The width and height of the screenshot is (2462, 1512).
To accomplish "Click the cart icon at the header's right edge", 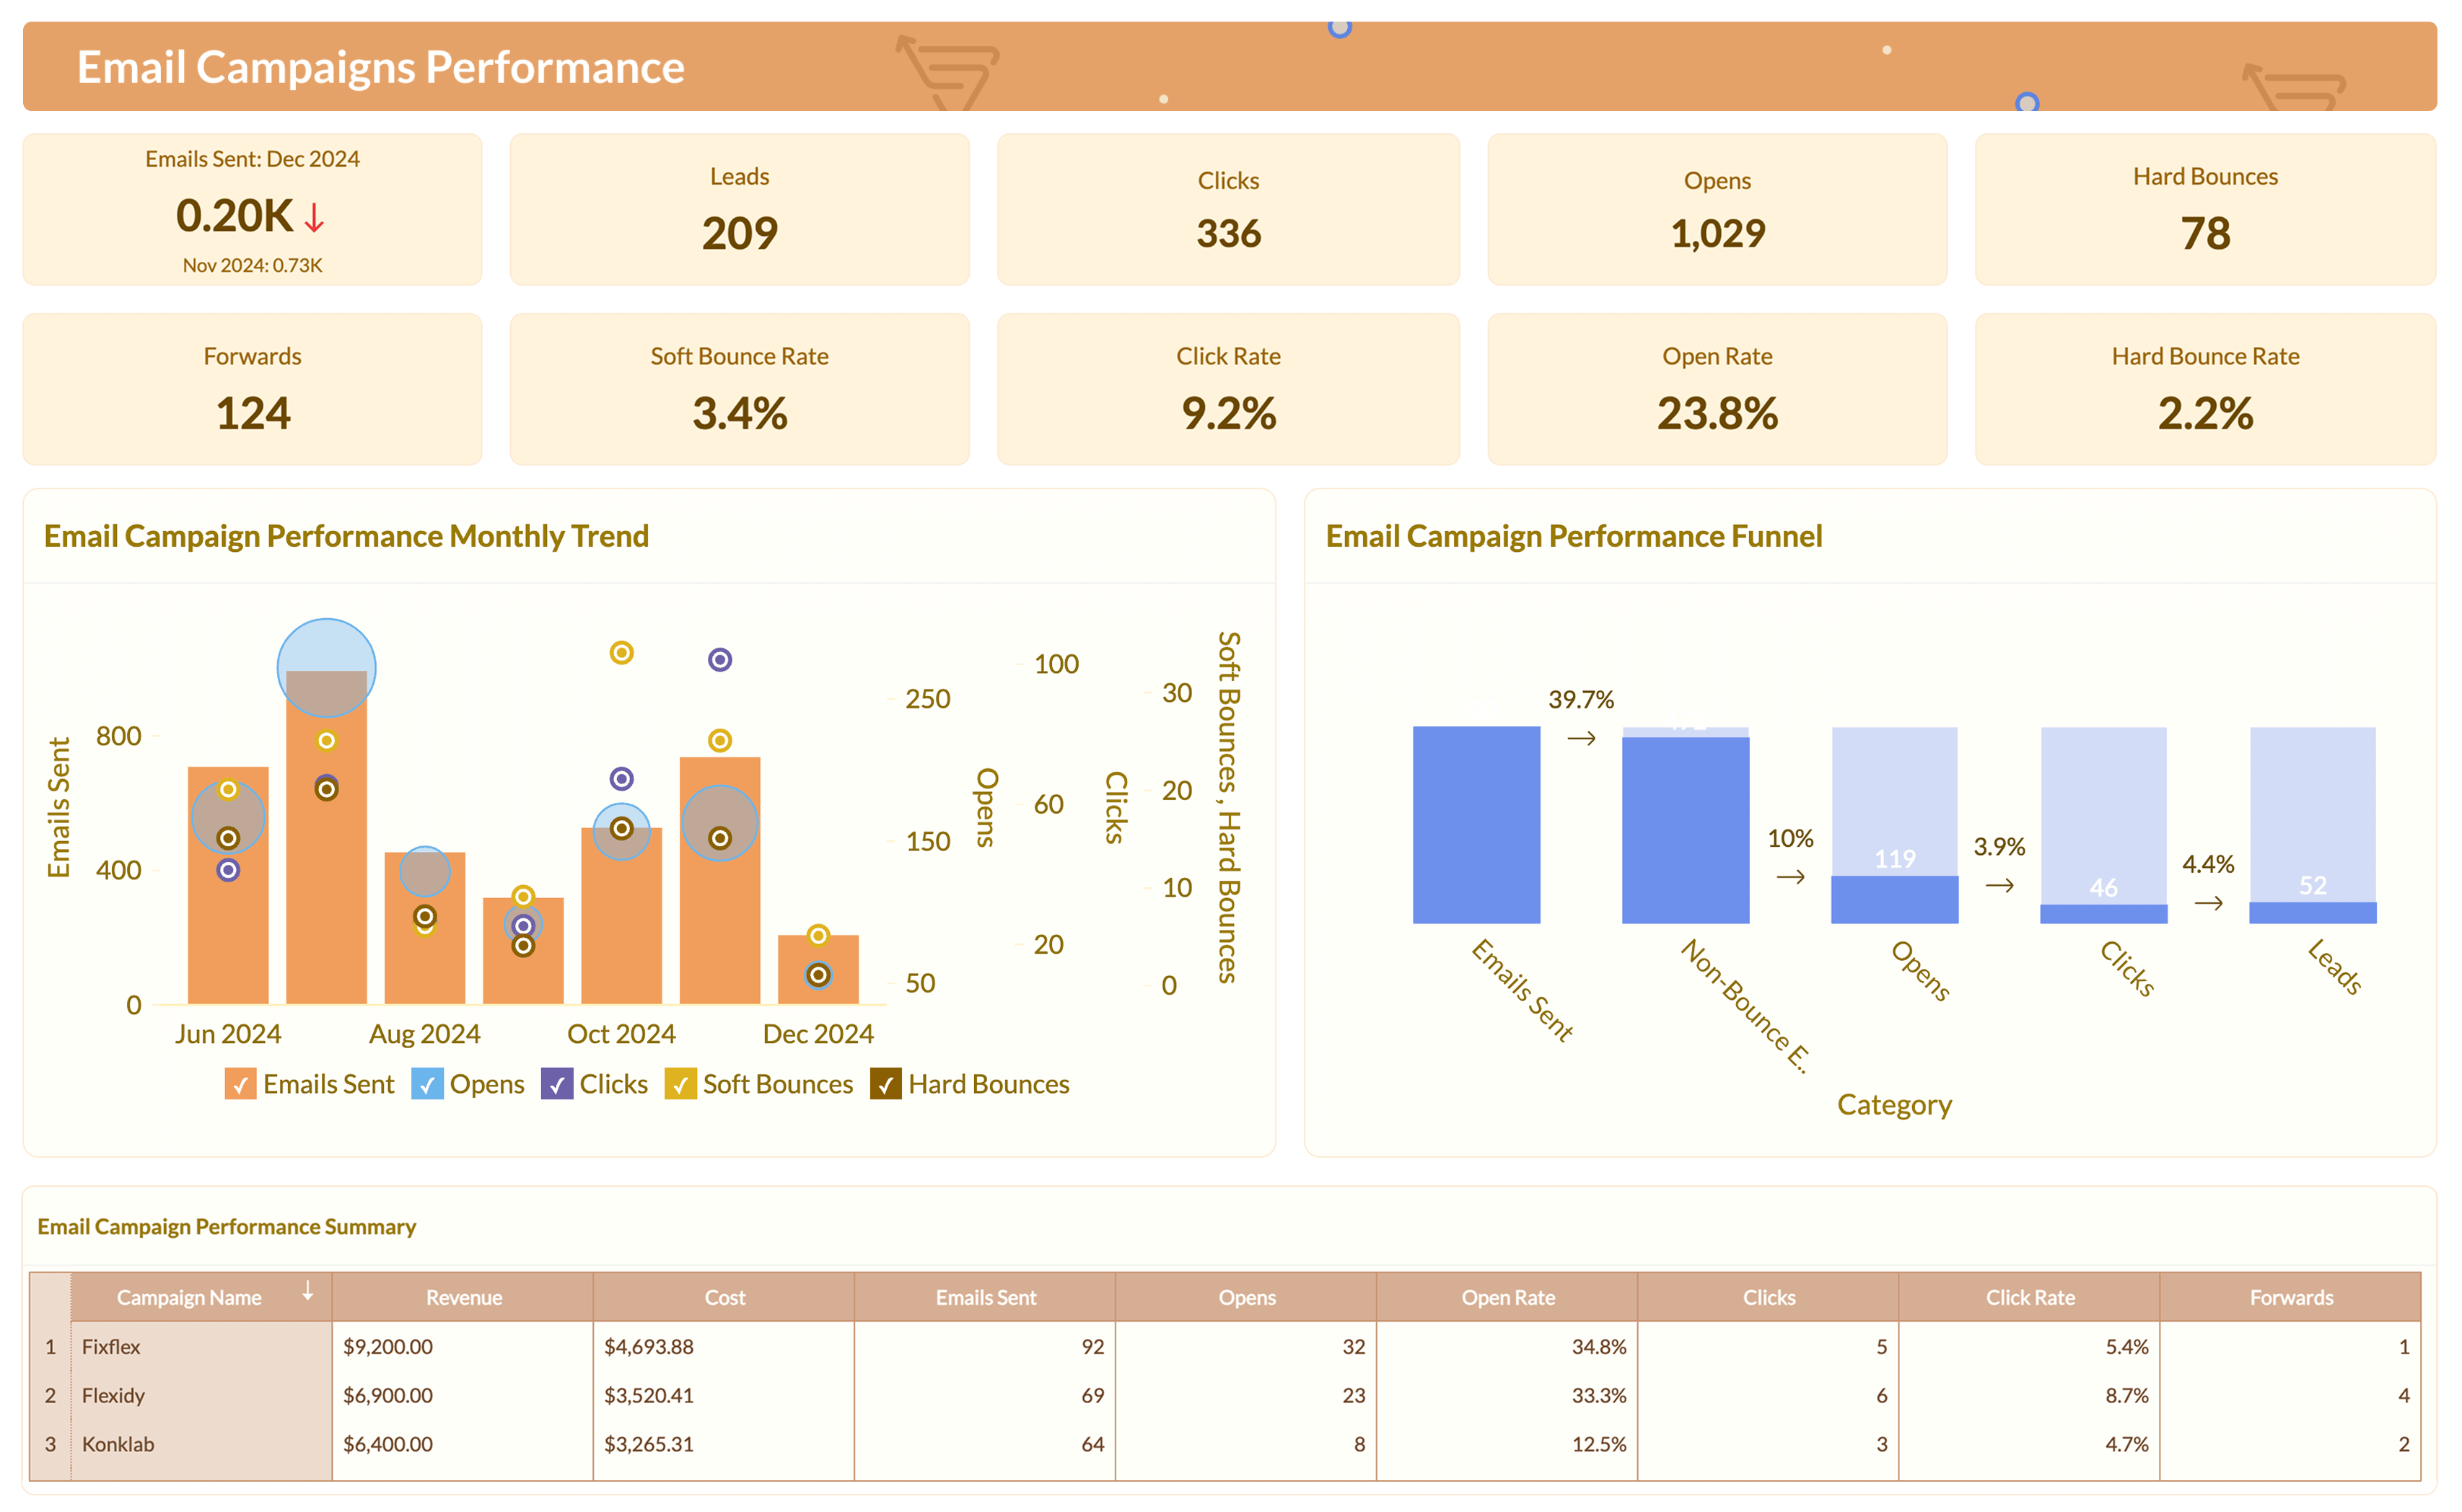I will [2293, 88].
